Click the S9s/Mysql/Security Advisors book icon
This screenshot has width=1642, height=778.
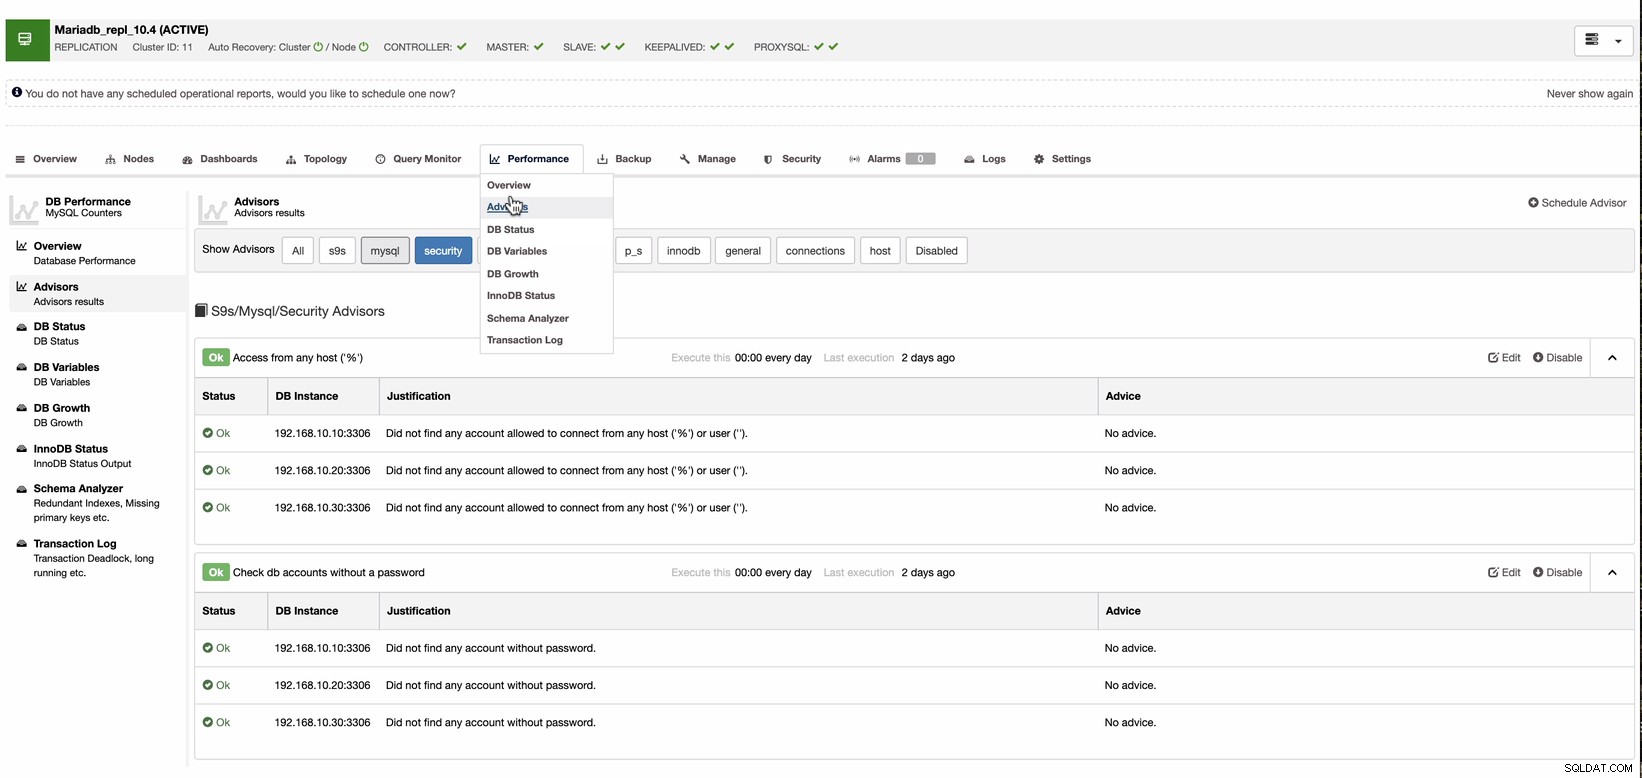[x=201, y=311]
